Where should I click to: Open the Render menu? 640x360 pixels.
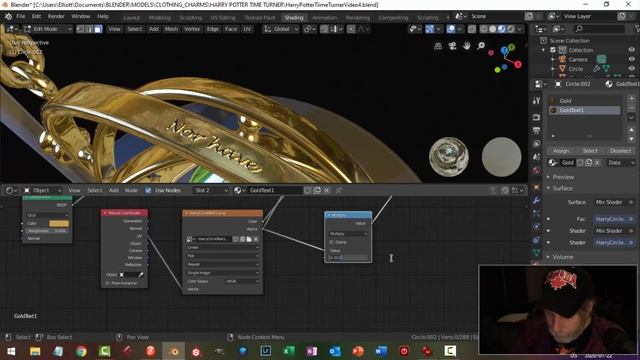(56, 16)
